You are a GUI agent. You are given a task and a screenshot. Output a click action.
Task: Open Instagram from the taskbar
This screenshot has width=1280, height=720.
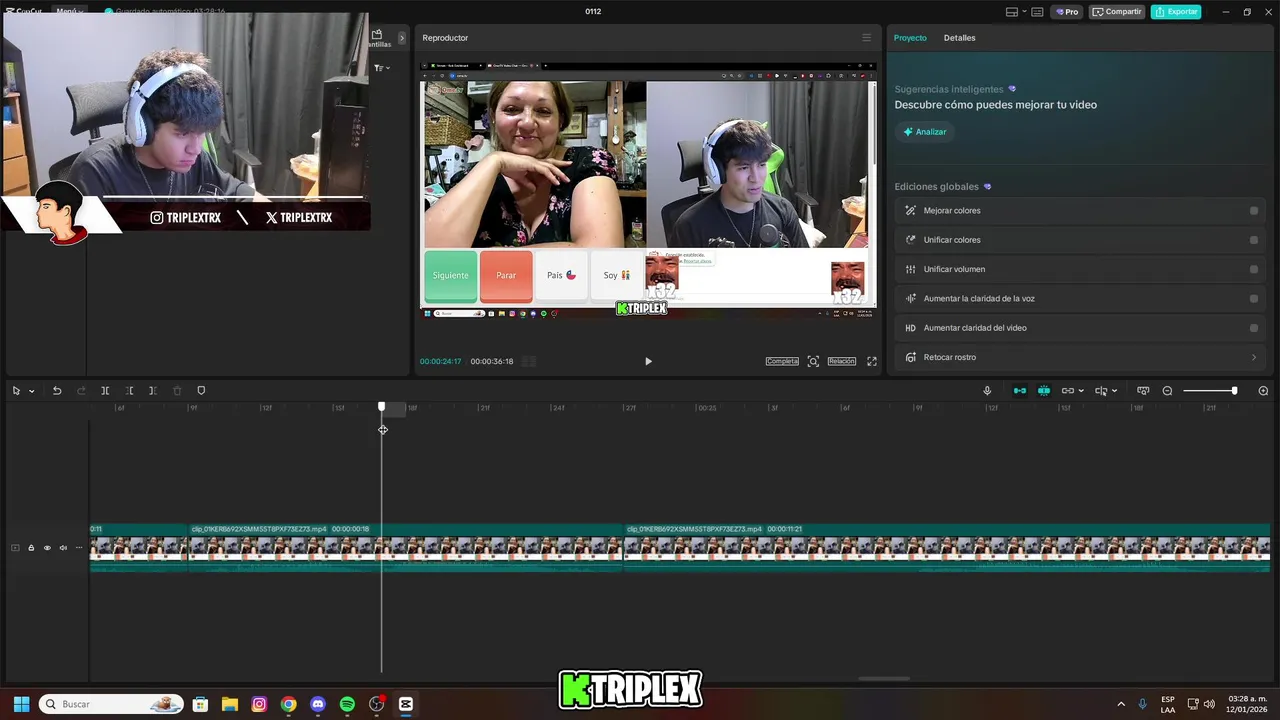tap(259, 704)
